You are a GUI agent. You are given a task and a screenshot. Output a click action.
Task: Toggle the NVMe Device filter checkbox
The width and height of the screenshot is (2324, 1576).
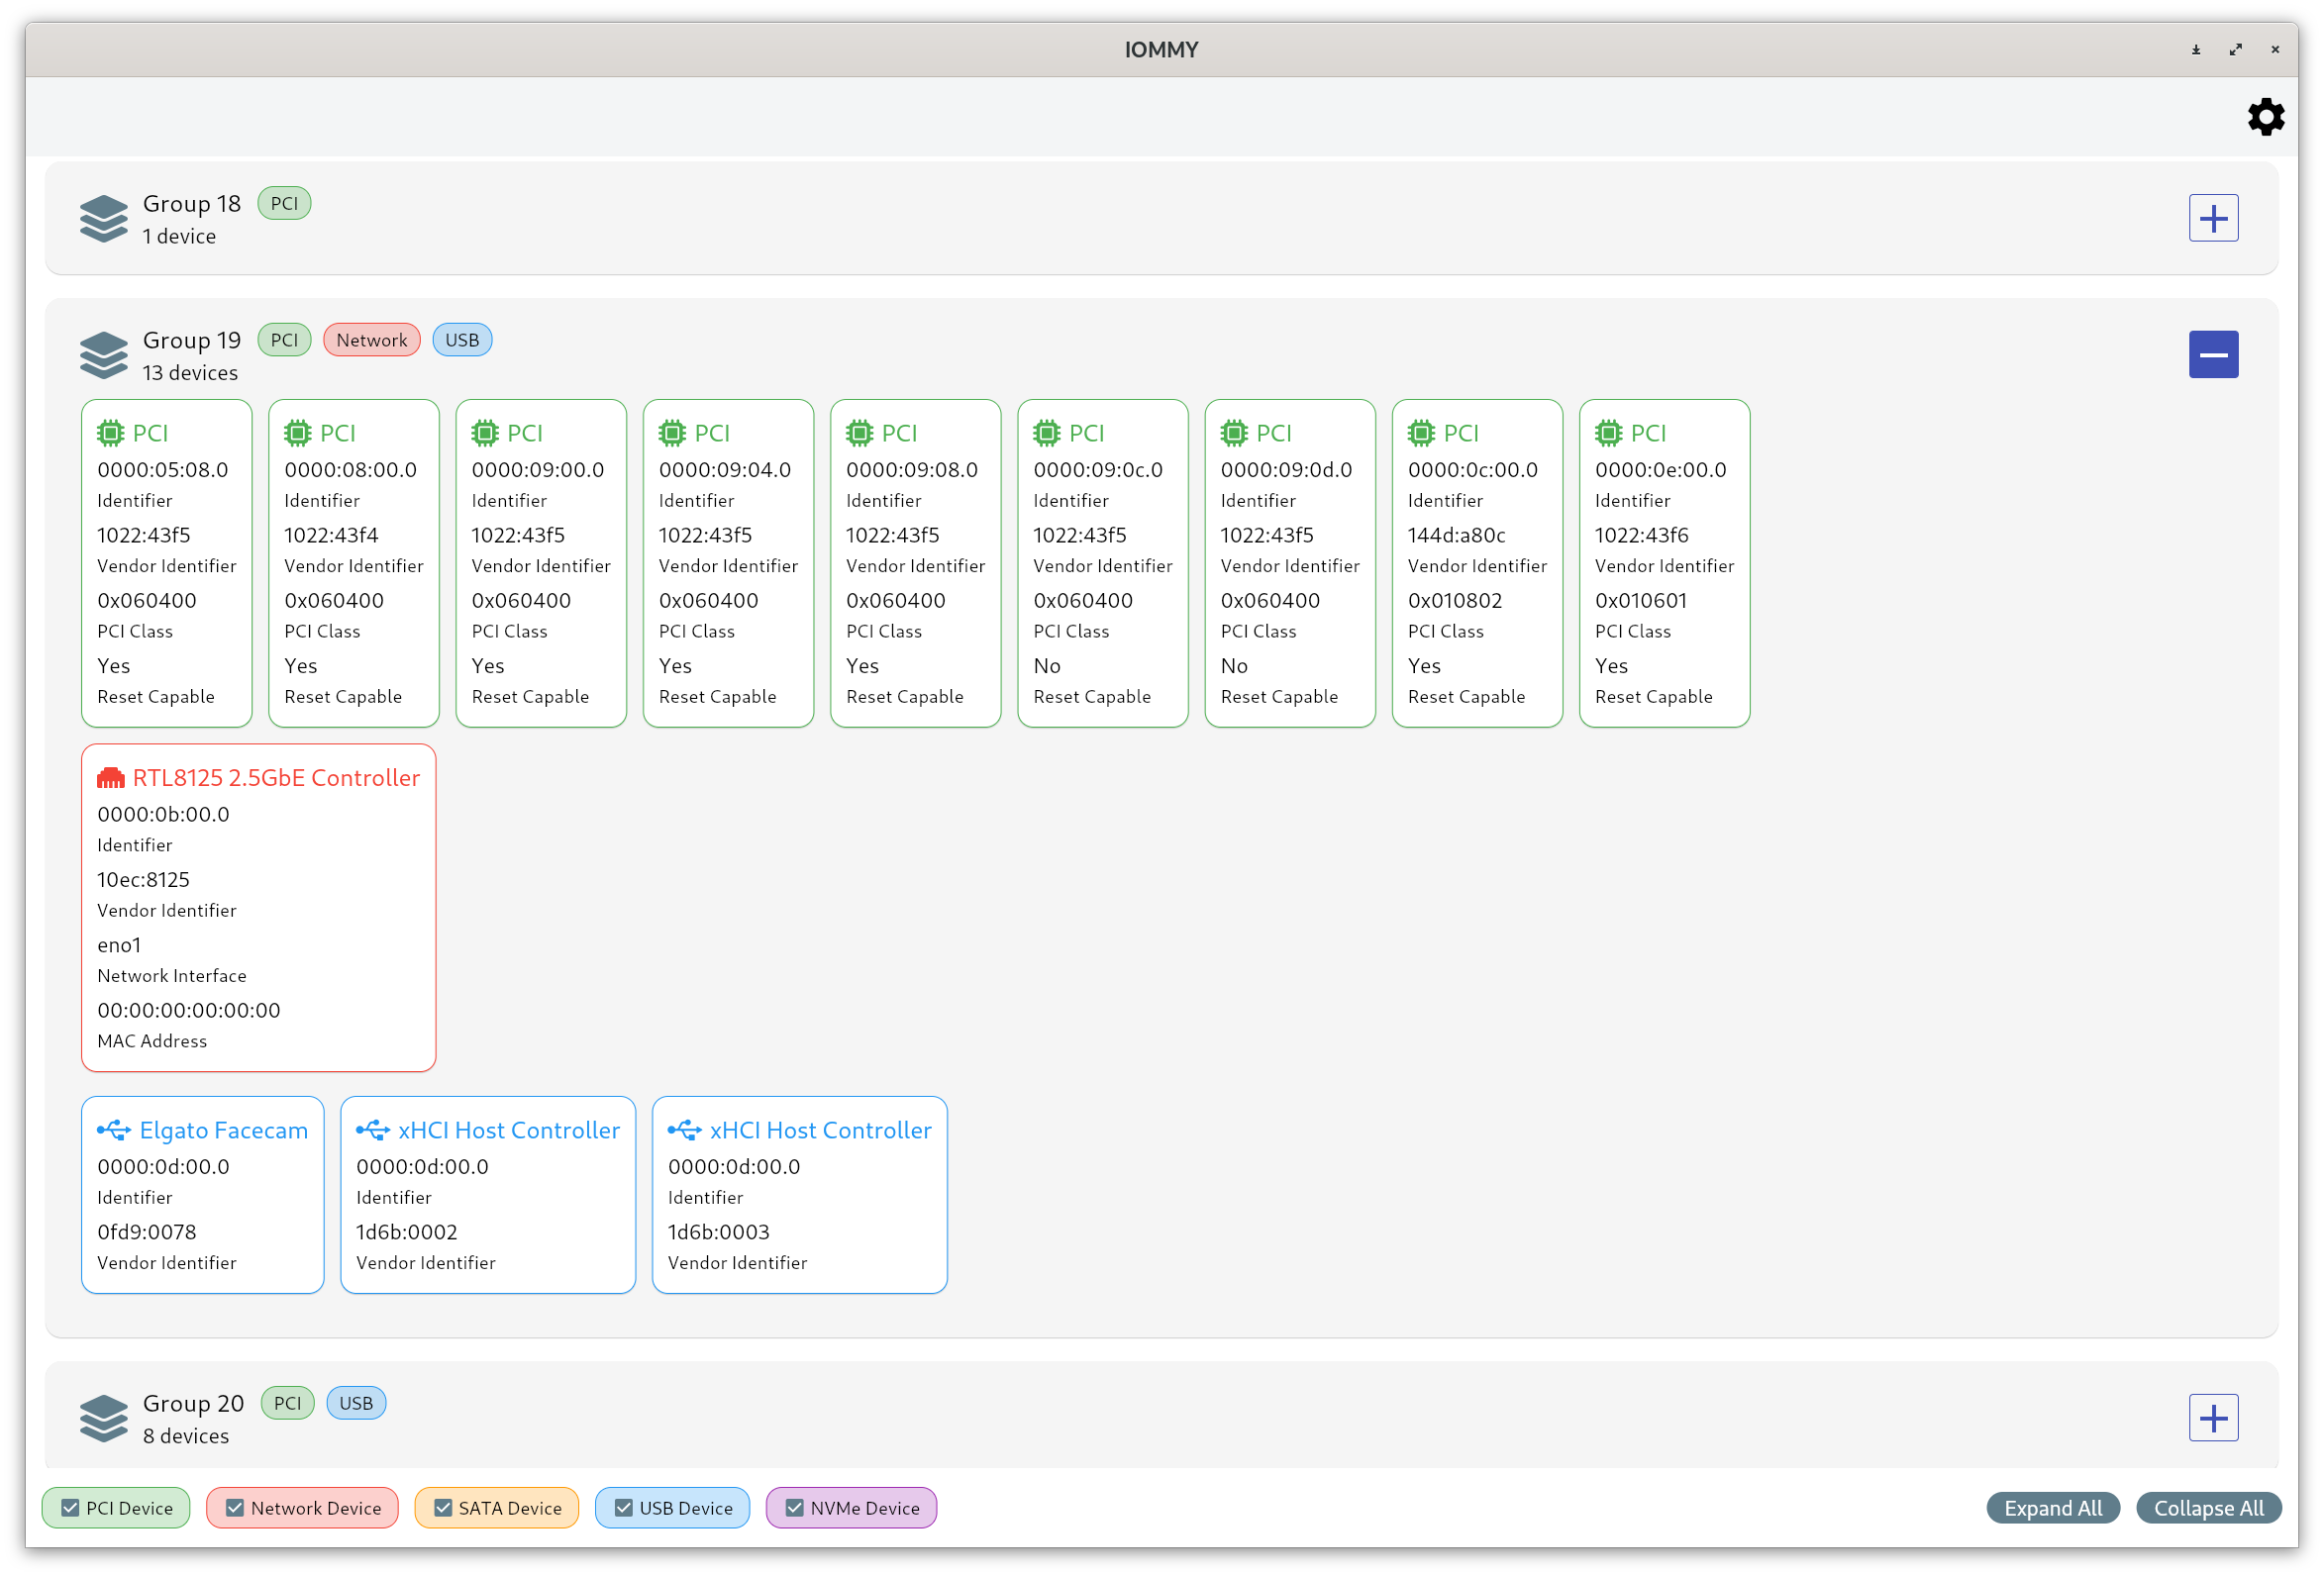point(795,1508)
